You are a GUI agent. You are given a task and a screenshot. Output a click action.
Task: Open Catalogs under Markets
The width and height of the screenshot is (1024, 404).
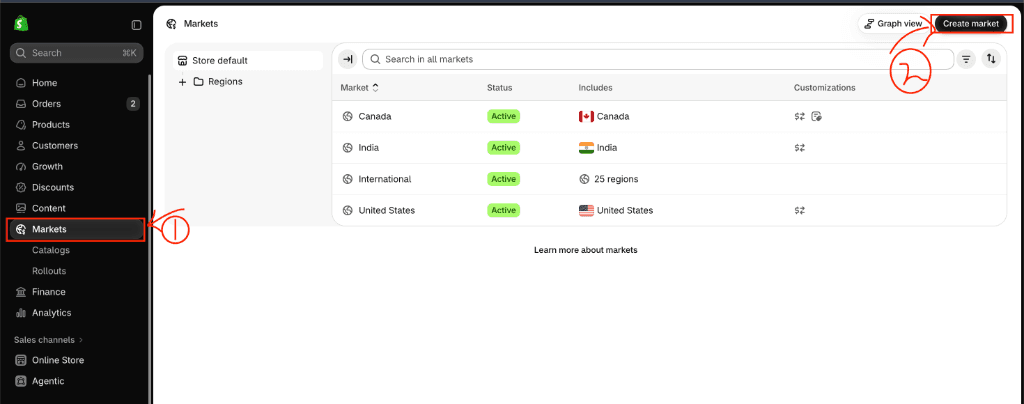point(51,250)
